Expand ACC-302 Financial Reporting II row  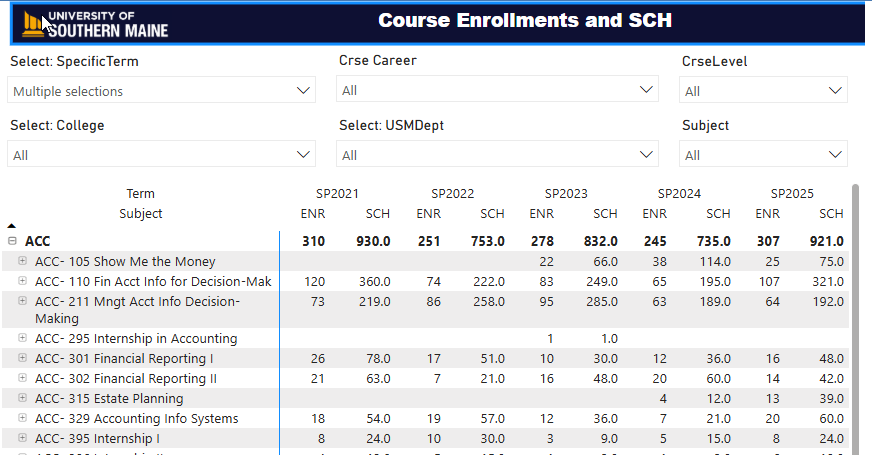(23, 379)
